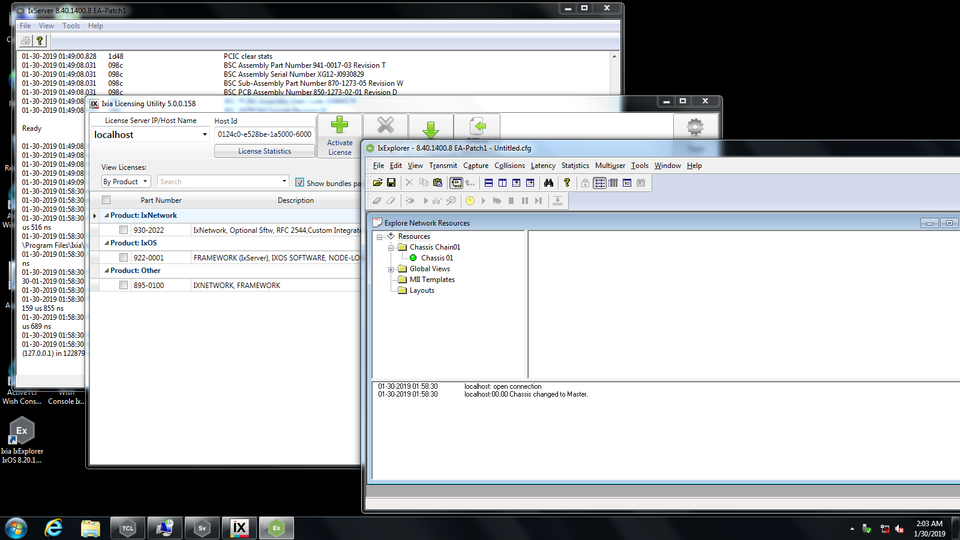960x540 pixels.
Task: Click the yellow question mark help icon
Action: pos(566,183)
